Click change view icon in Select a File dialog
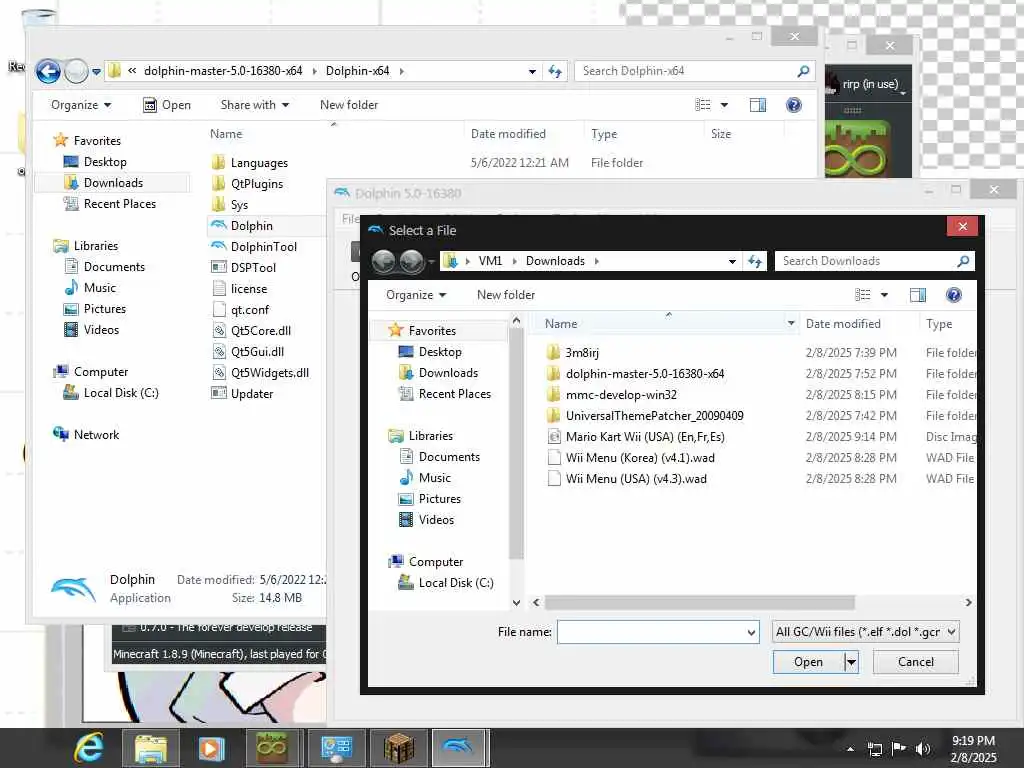The height and width of the screenshot is (768, 1024). coord(863,295)
